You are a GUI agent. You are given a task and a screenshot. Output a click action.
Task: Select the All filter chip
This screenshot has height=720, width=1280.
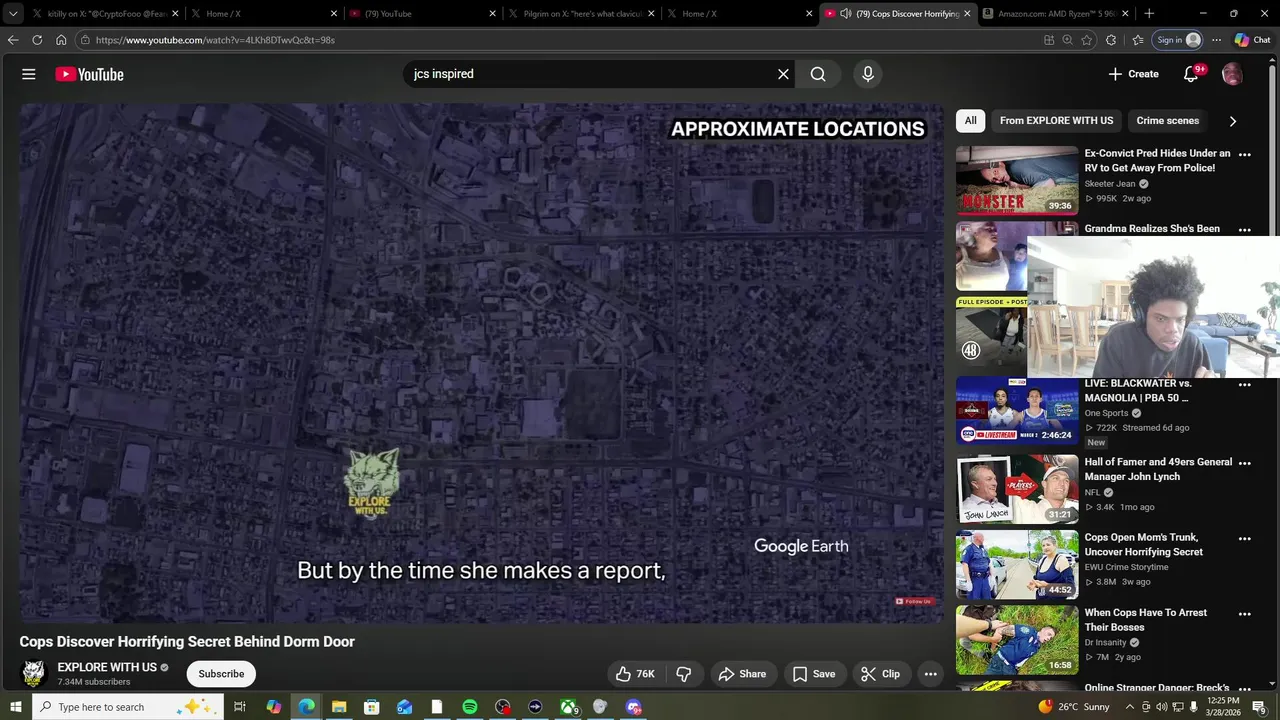[970, 121]
